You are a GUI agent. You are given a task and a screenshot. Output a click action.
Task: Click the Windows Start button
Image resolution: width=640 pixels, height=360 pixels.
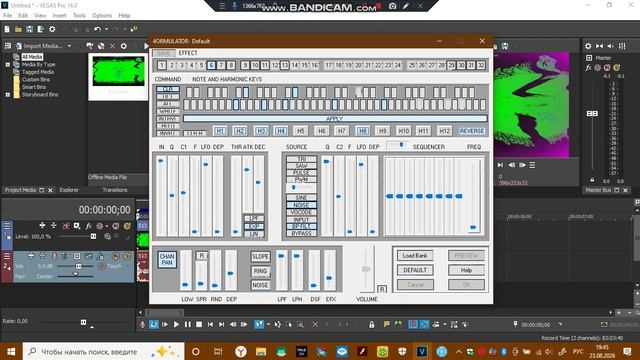(11, 351)
